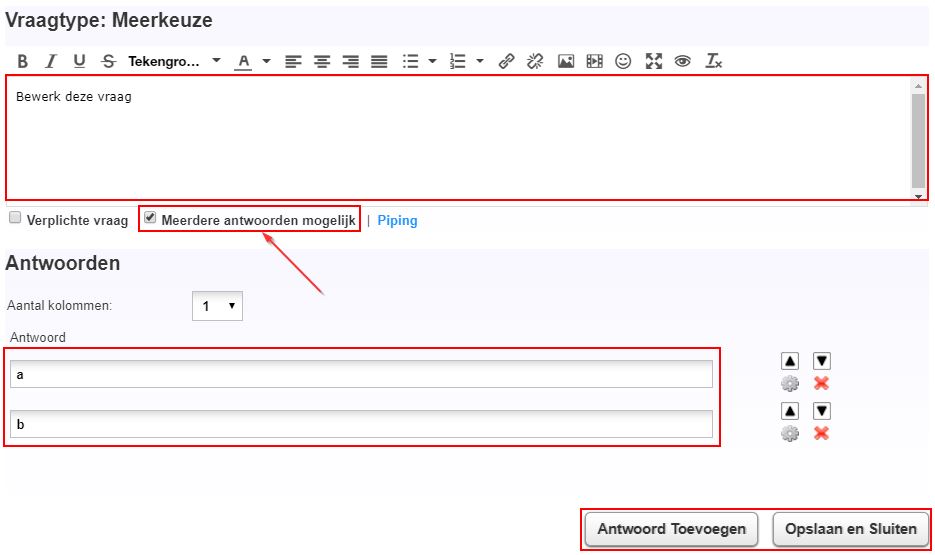Open the emoticon smiley picker

[x=623, y=61]
